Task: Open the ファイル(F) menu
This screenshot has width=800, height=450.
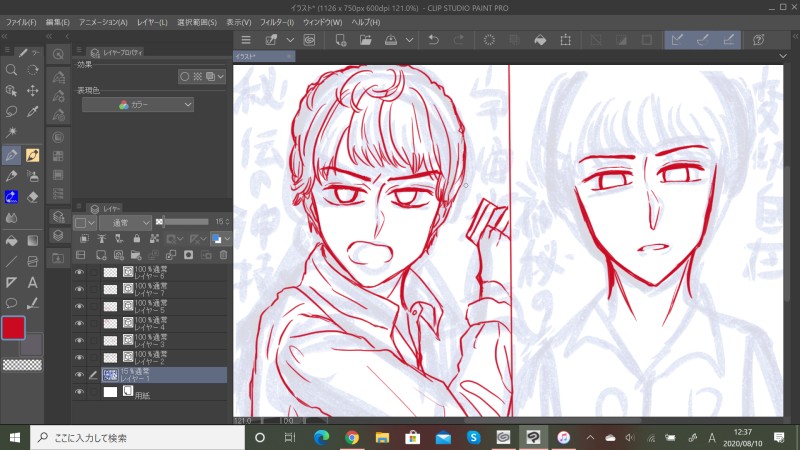Action: [x=21, y=22]
